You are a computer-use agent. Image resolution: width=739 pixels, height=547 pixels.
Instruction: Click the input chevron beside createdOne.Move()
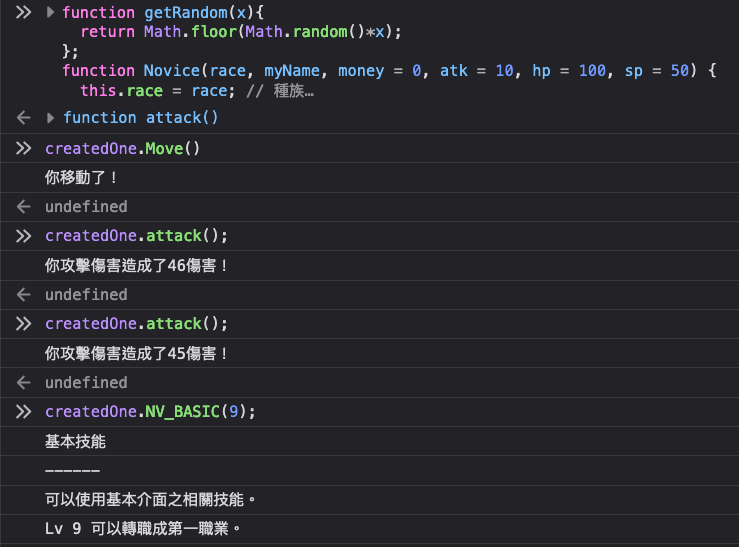pos(23,149)
